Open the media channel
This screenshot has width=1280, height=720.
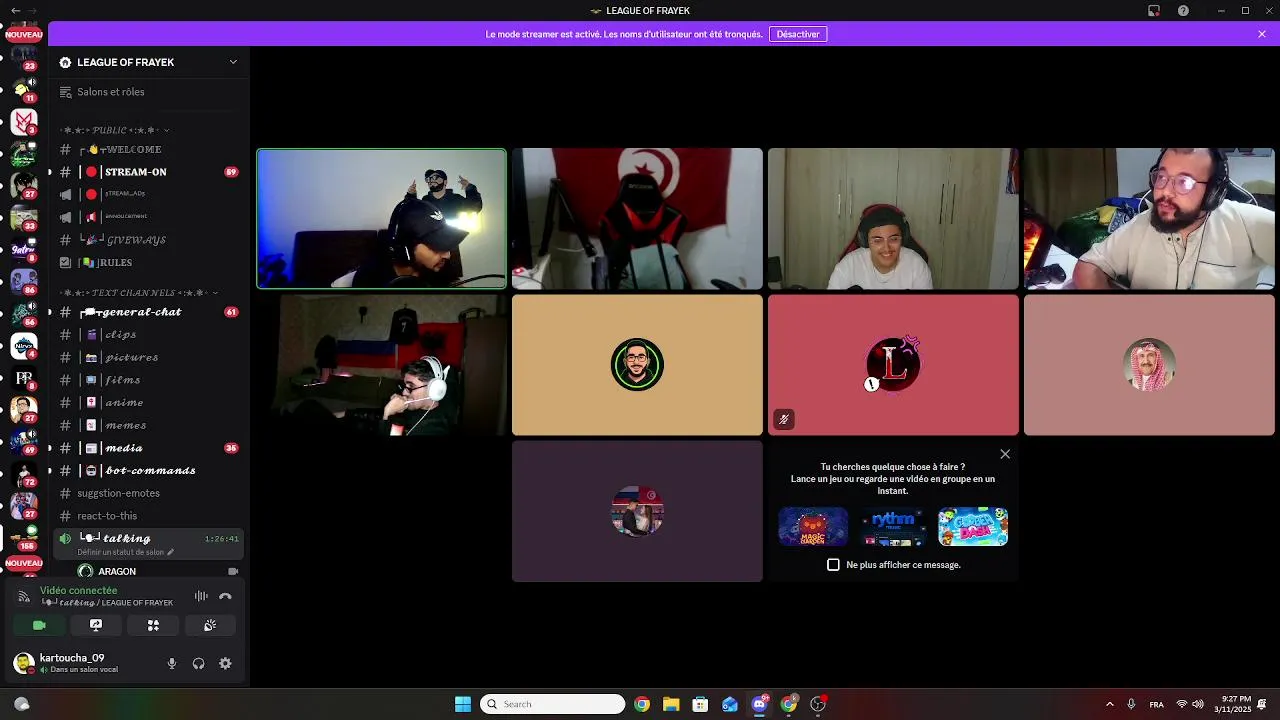(x=150, y=448)
